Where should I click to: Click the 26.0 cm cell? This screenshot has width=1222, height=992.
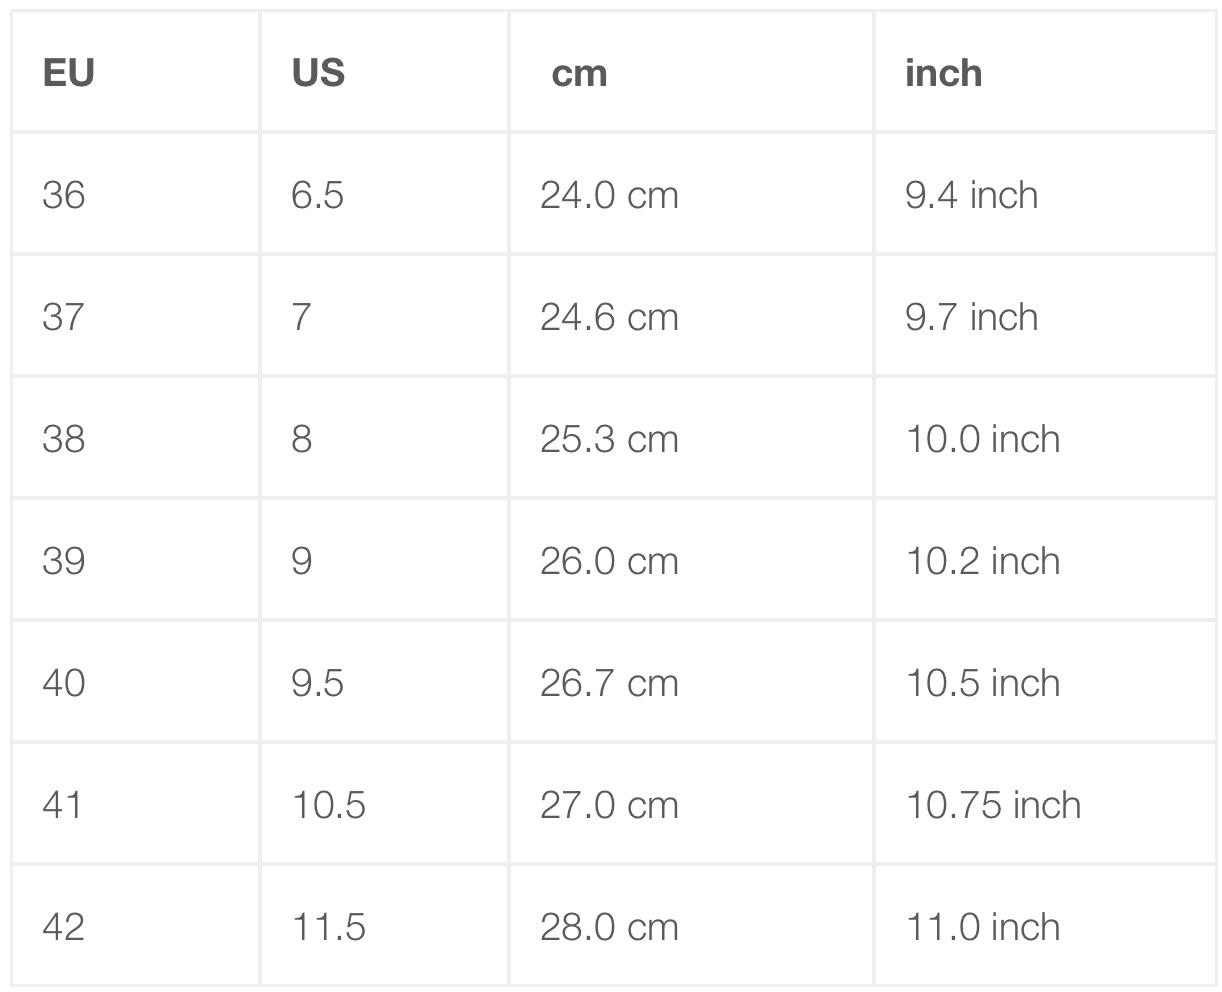609,561
